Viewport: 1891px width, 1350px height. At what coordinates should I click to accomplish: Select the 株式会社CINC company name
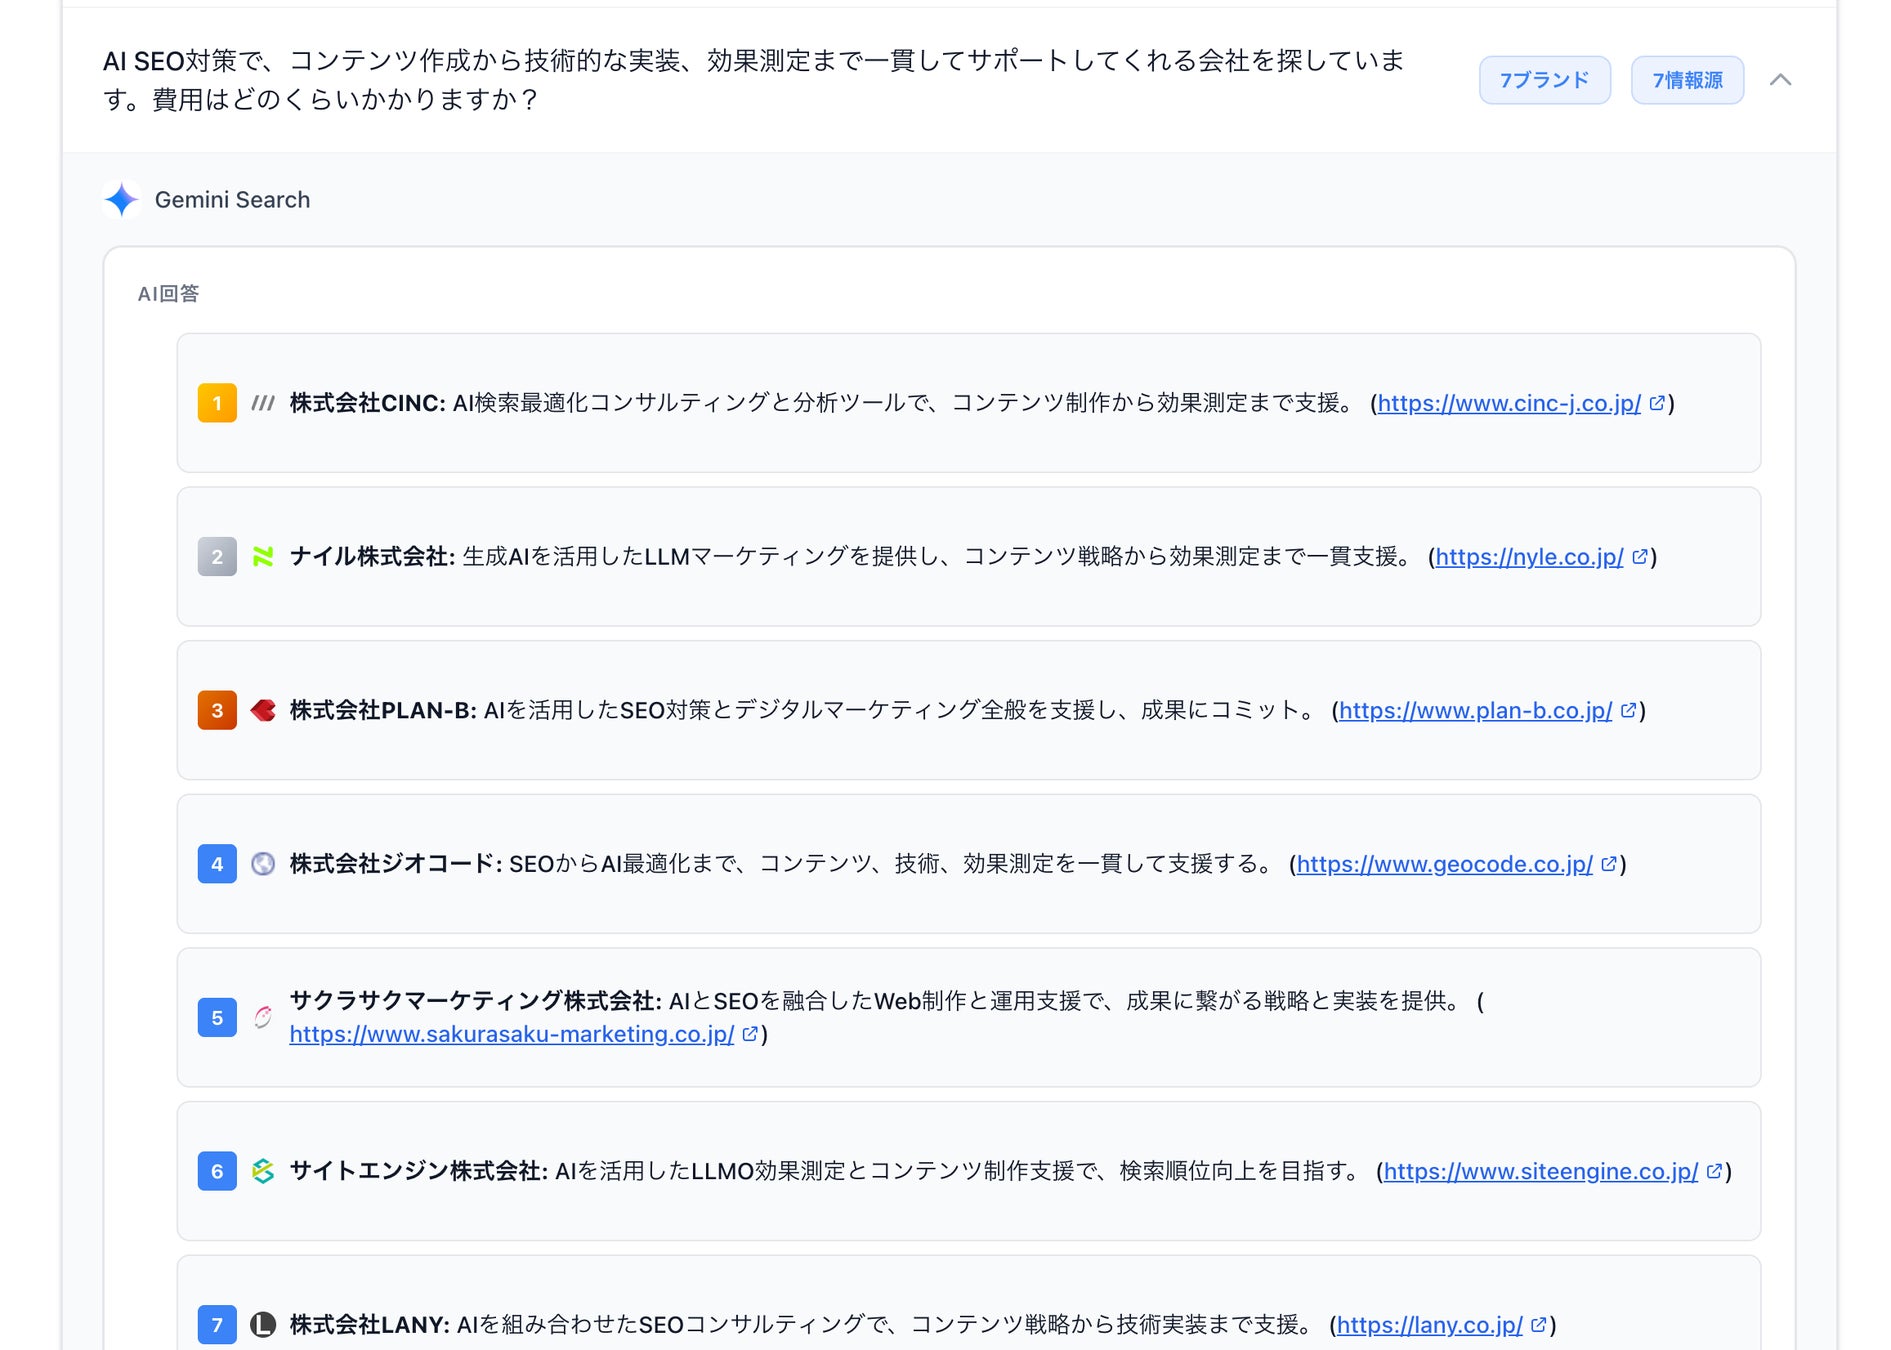368,403
